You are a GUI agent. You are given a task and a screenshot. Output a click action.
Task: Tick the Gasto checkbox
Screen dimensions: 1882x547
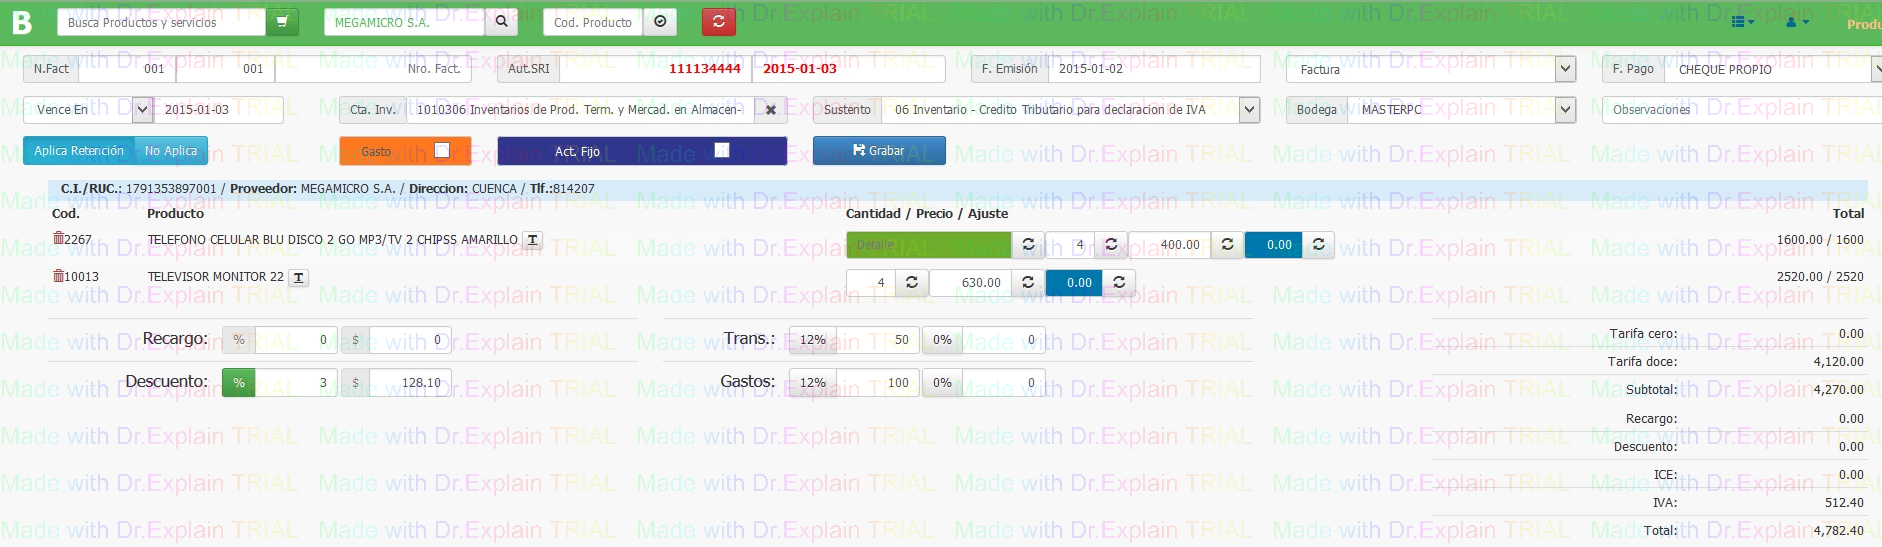click(442, 151)
